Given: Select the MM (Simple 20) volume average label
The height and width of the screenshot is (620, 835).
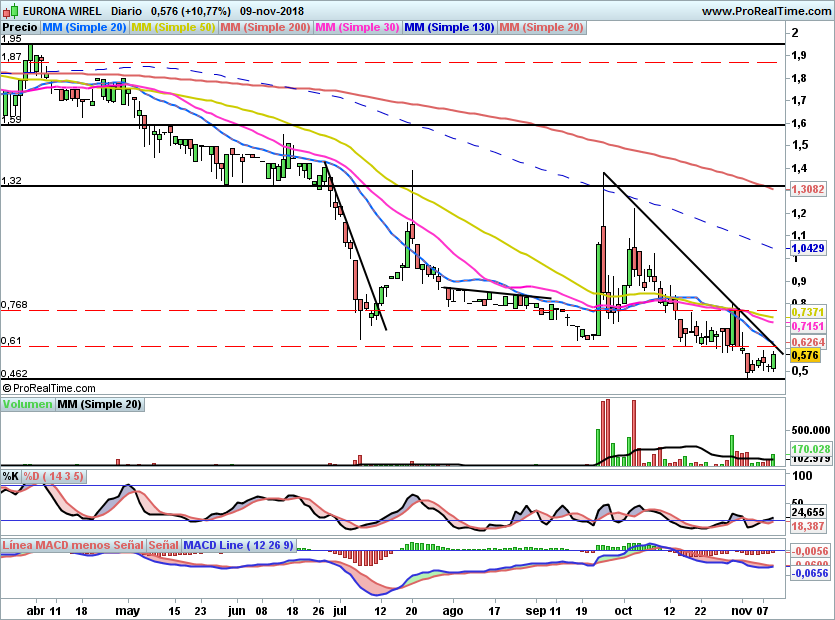Looking at the screenshot, I should tap(100, 404).
